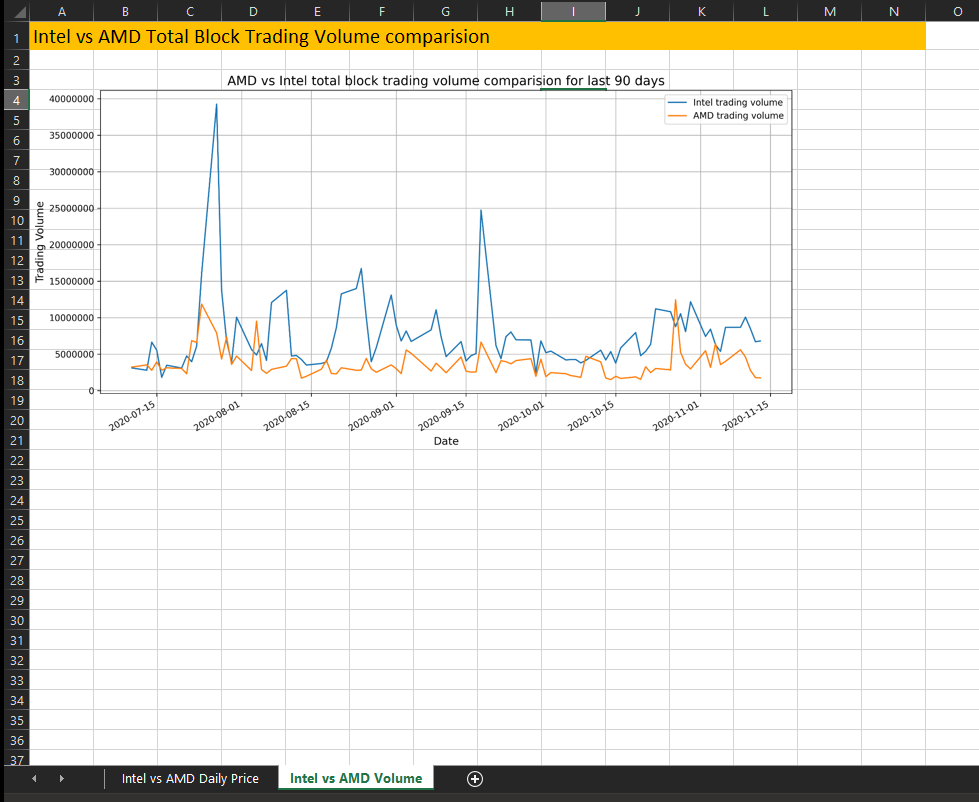Viewport: 979px width, 802px height.
Task: Select row 10 header
Action: [x=16, y=220]
